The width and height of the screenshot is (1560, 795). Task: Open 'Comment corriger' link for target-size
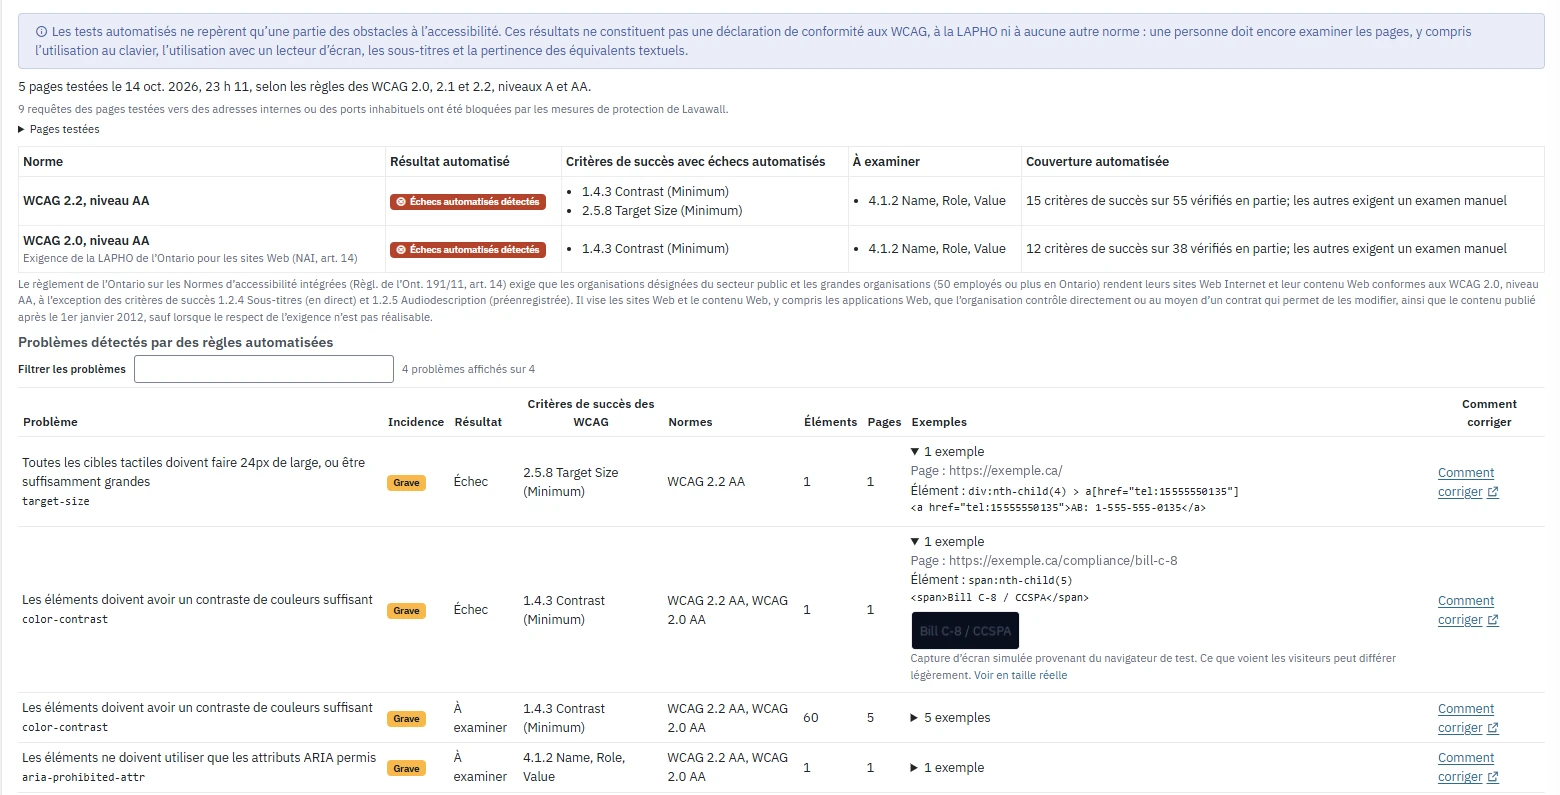[1467, 482]
